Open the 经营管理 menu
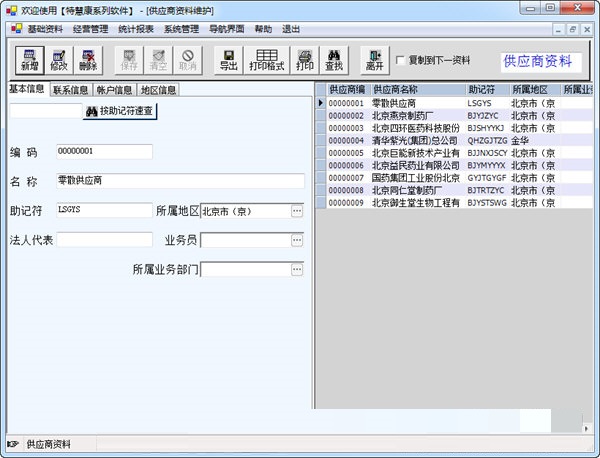 pyautogui.click(x=91, y=29)
